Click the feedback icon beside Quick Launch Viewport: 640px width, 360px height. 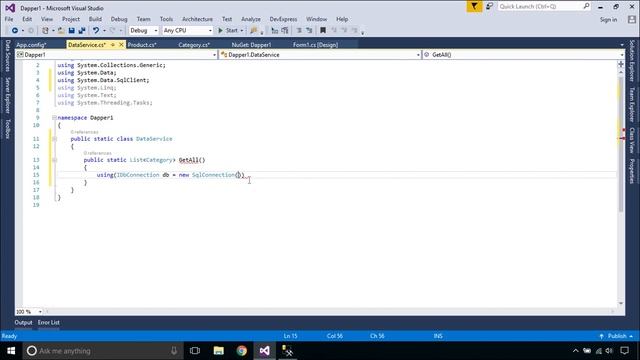(489, 7)
